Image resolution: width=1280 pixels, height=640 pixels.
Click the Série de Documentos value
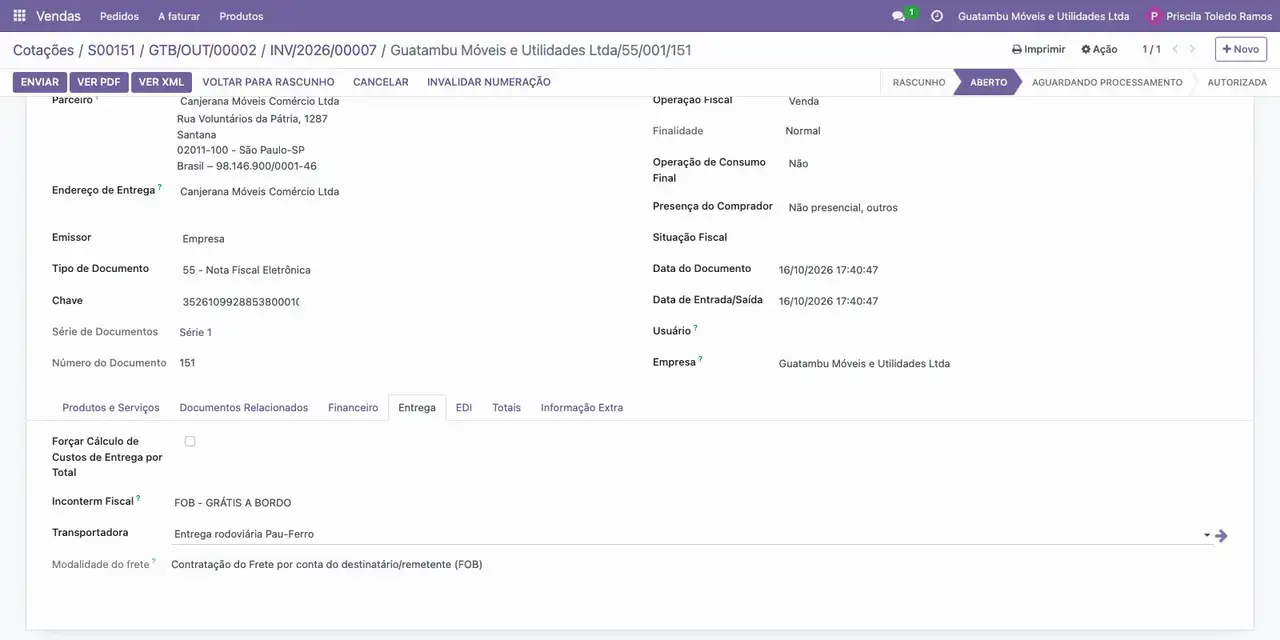click(195, 332)
